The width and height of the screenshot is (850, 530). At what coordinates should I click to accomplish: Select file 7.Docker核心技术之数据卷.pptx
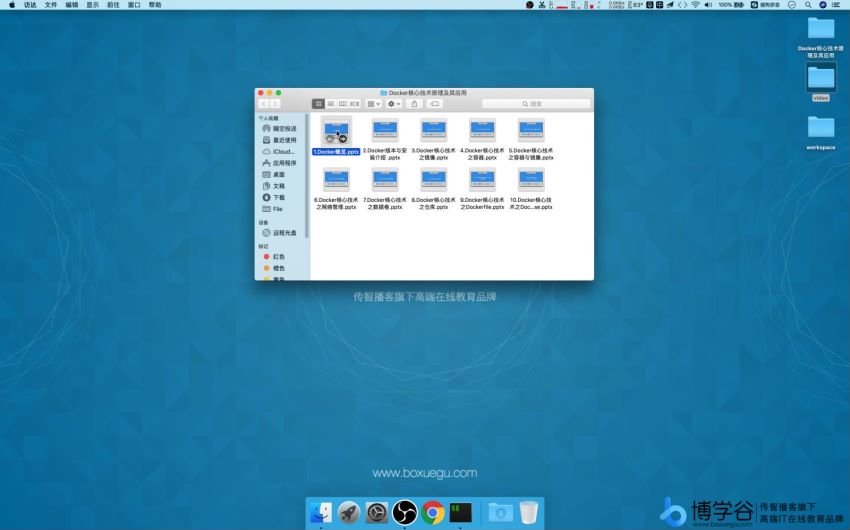tap(385, 188)
